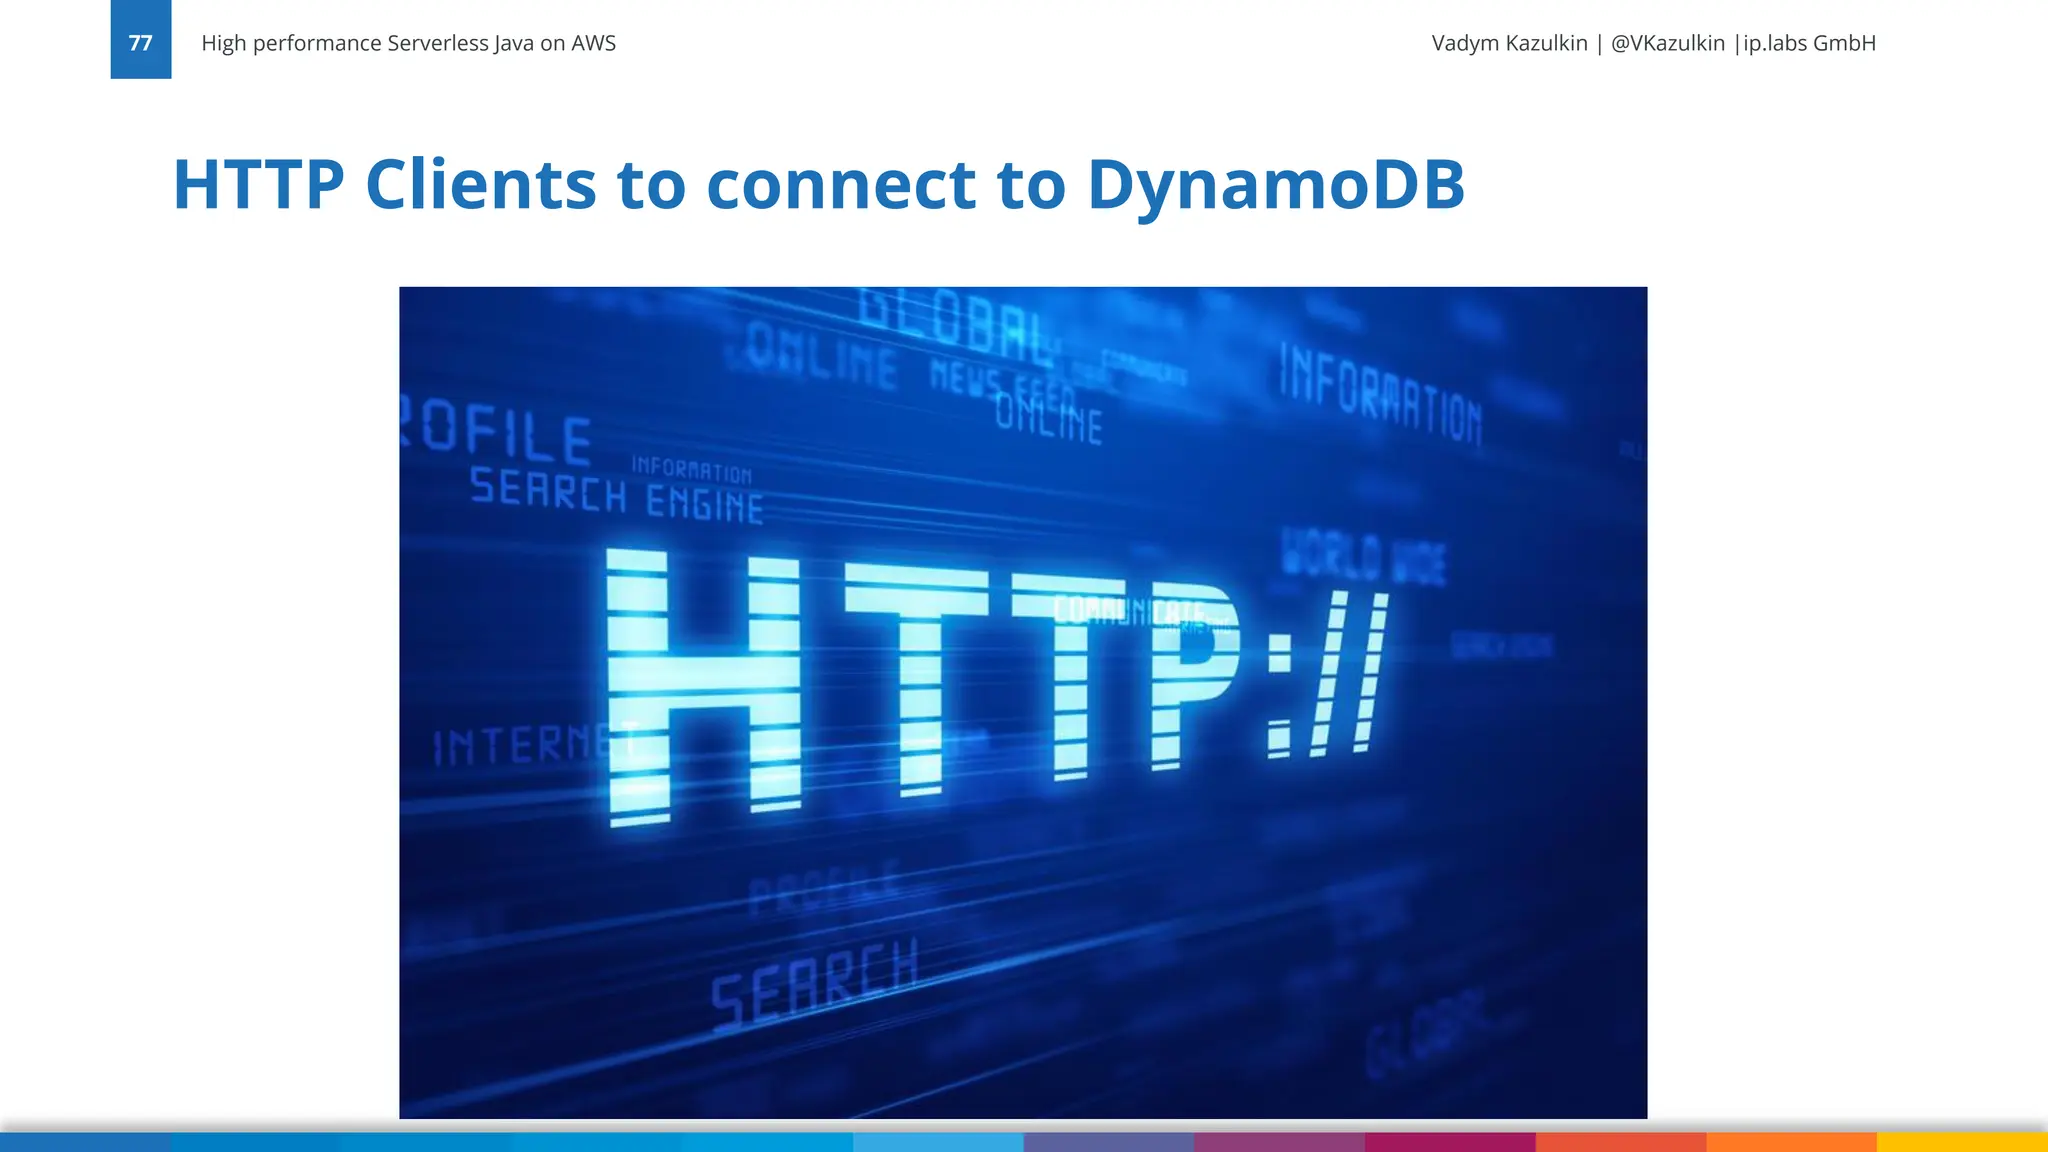This screenshot has height=1152, width=2048.
Task: Click the Vadym Kazulkin author name
Action: click(x=1509, y=43)
